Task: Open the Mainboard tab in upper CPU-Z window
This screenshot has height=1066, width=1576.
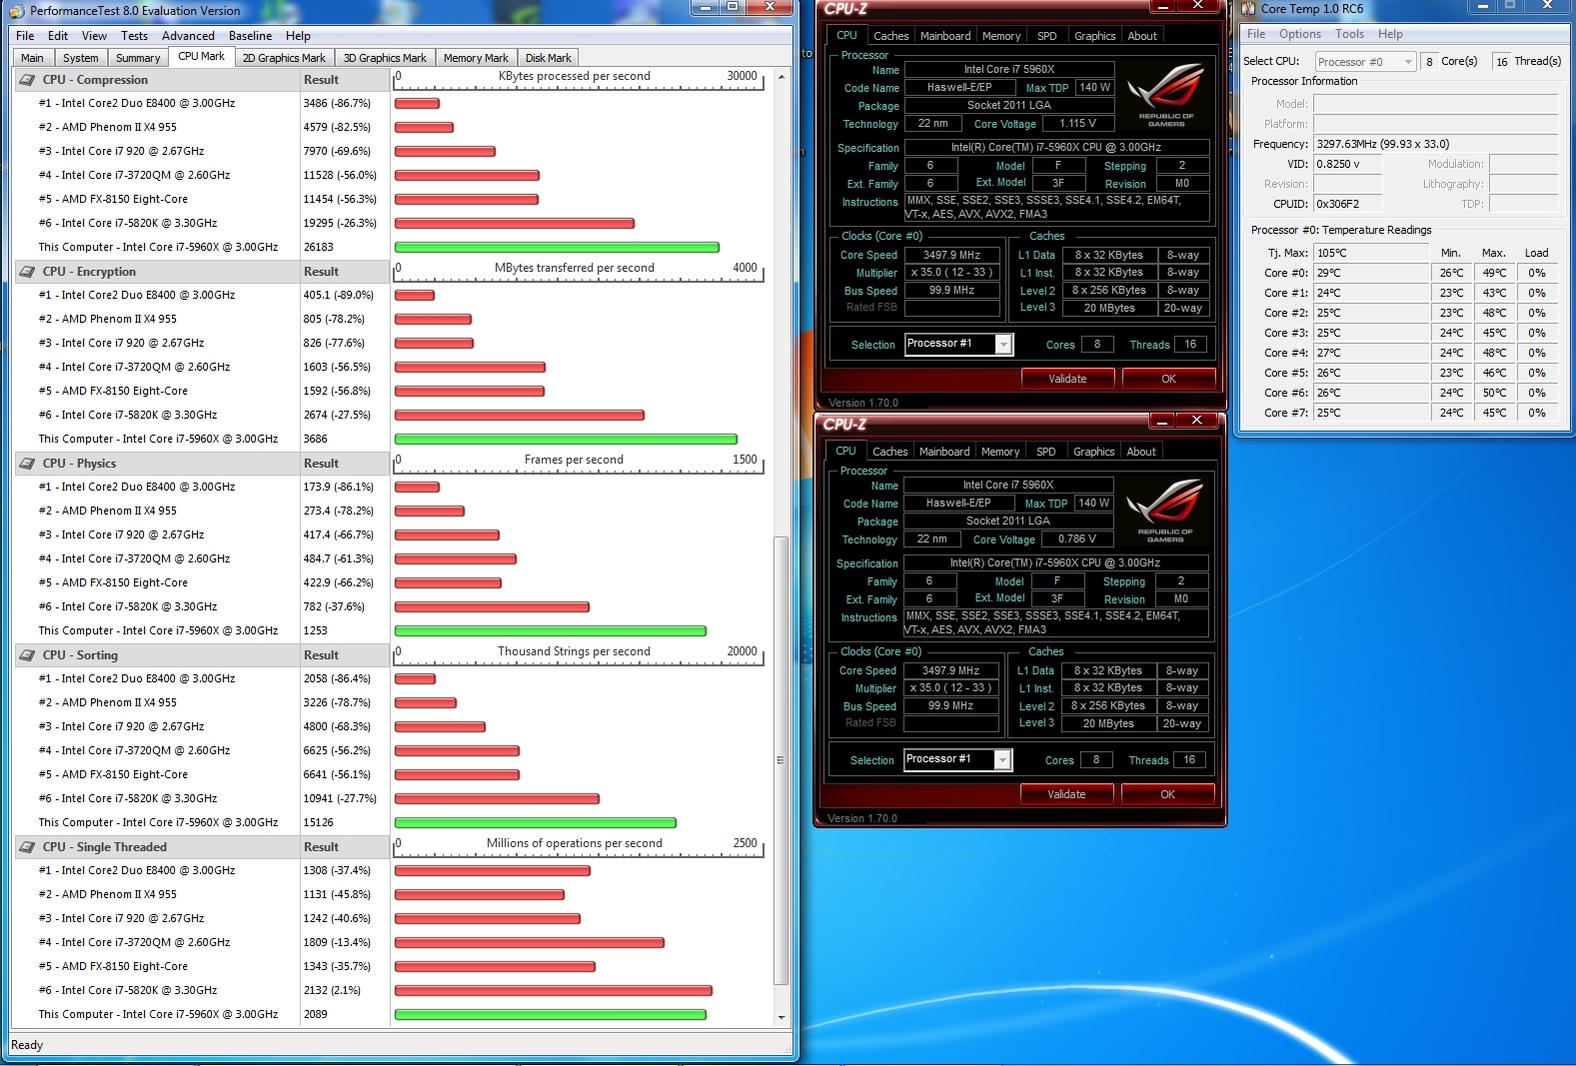Action: click(x=945, y=36)
